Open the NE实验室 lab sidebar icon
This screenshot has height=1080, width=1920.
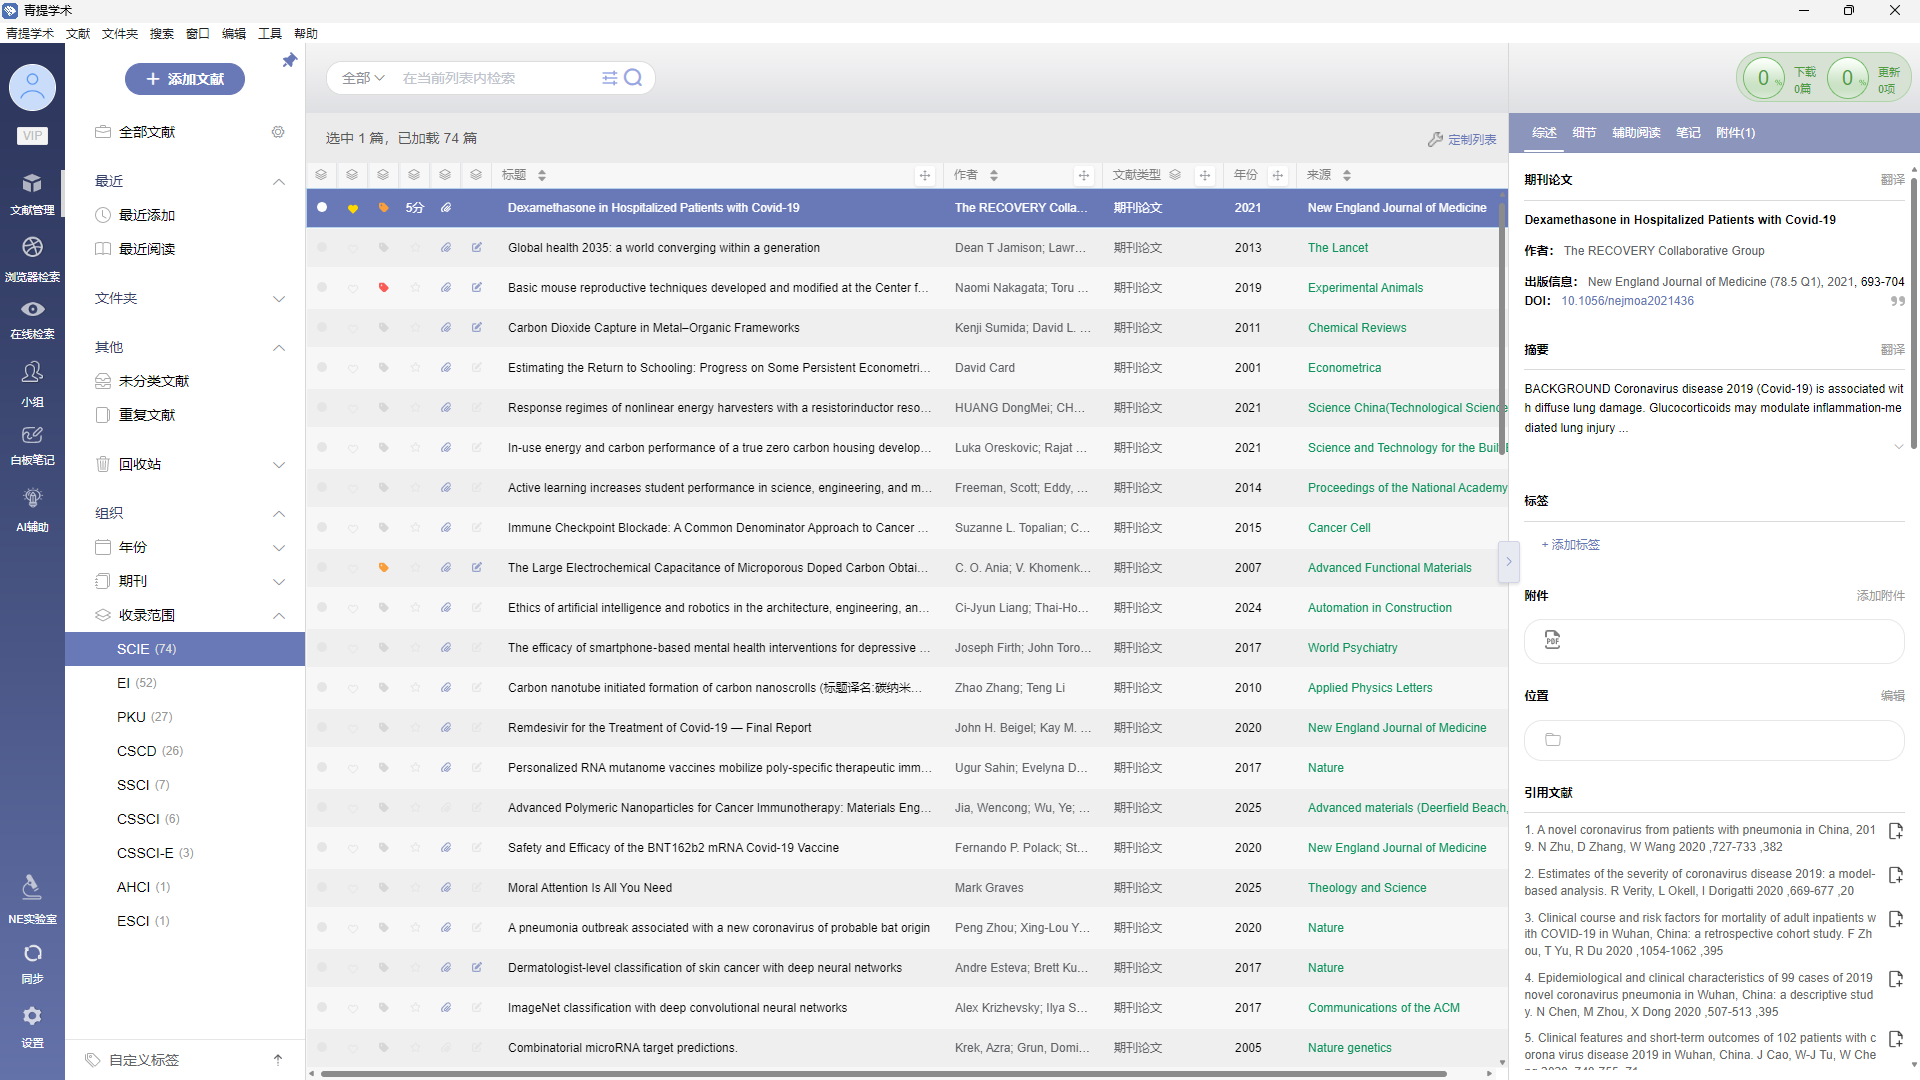(x=32, y=897)
